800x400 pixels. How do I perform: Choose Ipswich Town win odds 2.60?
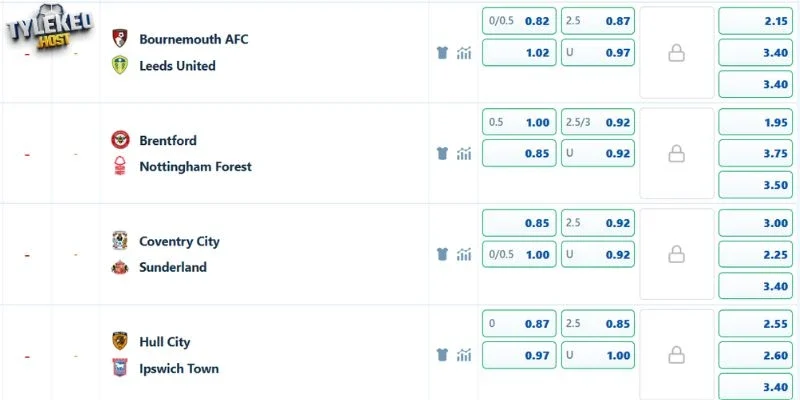[x=756, y=356]
